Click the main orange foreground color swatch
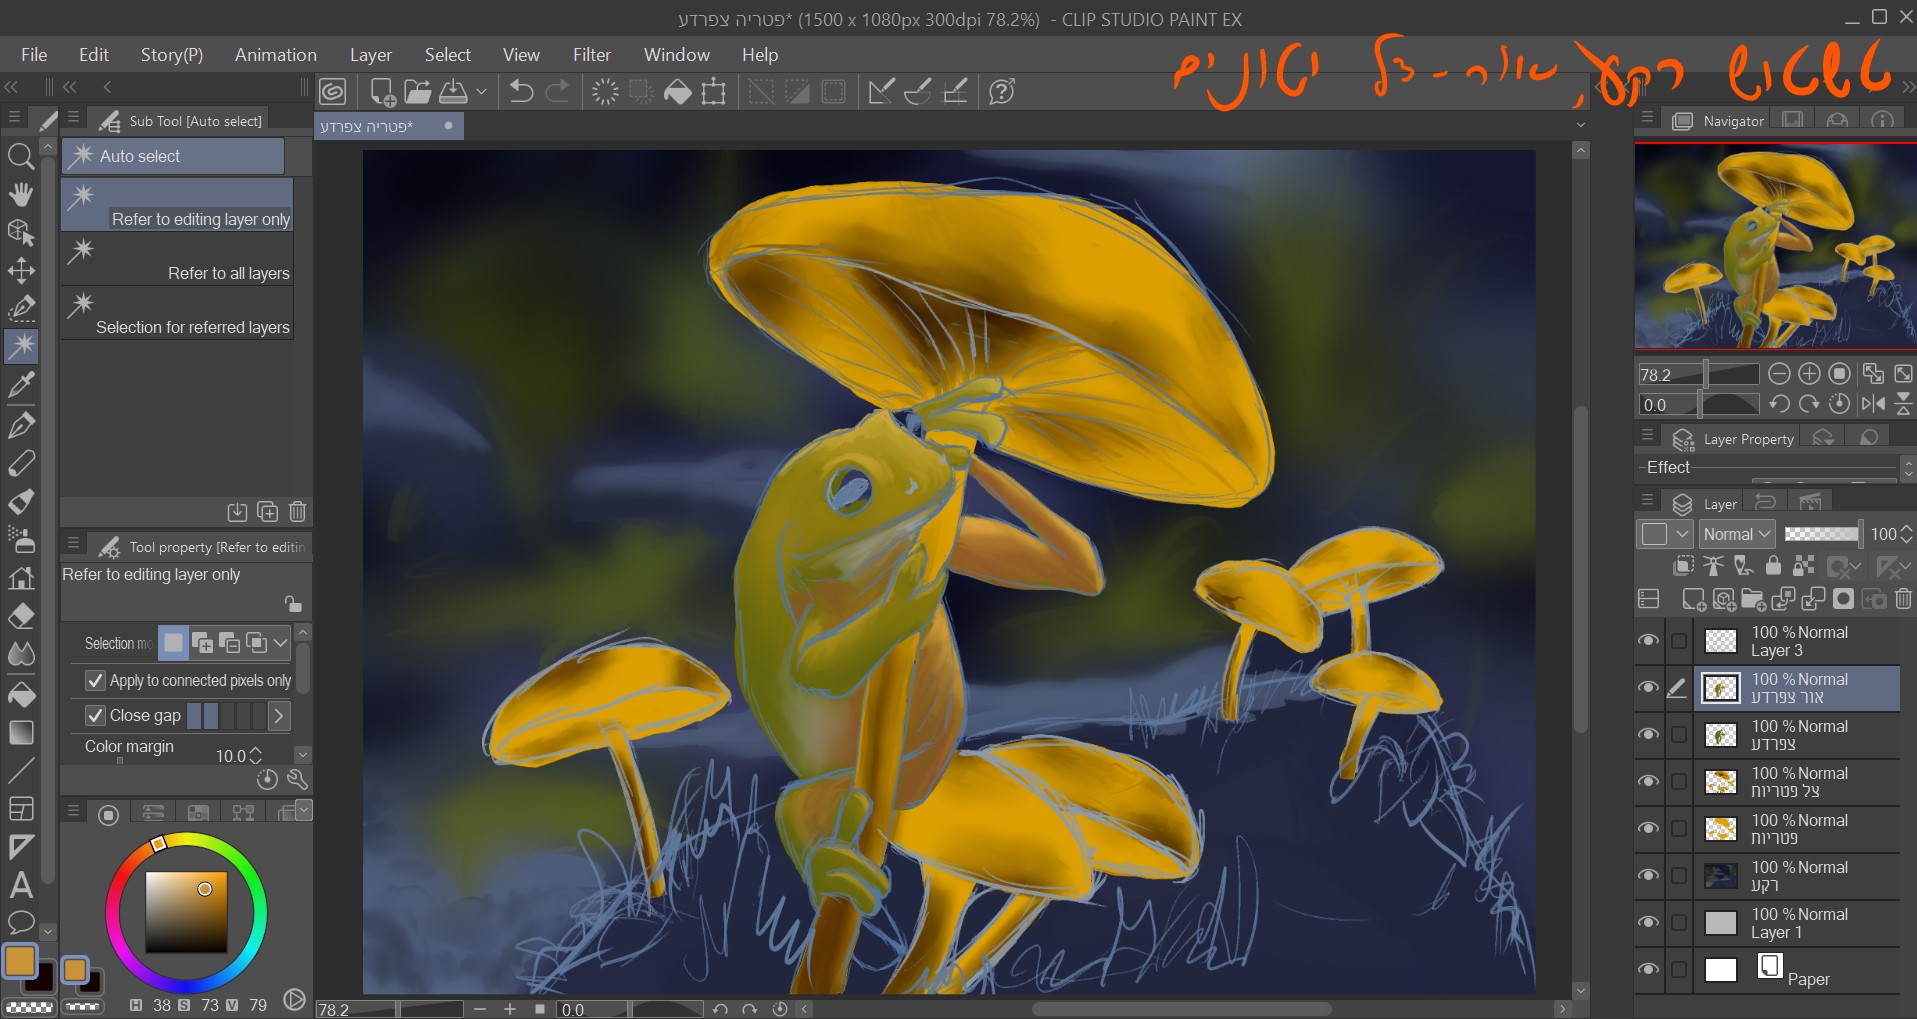 pyautogui.click(x=20, y=961)
